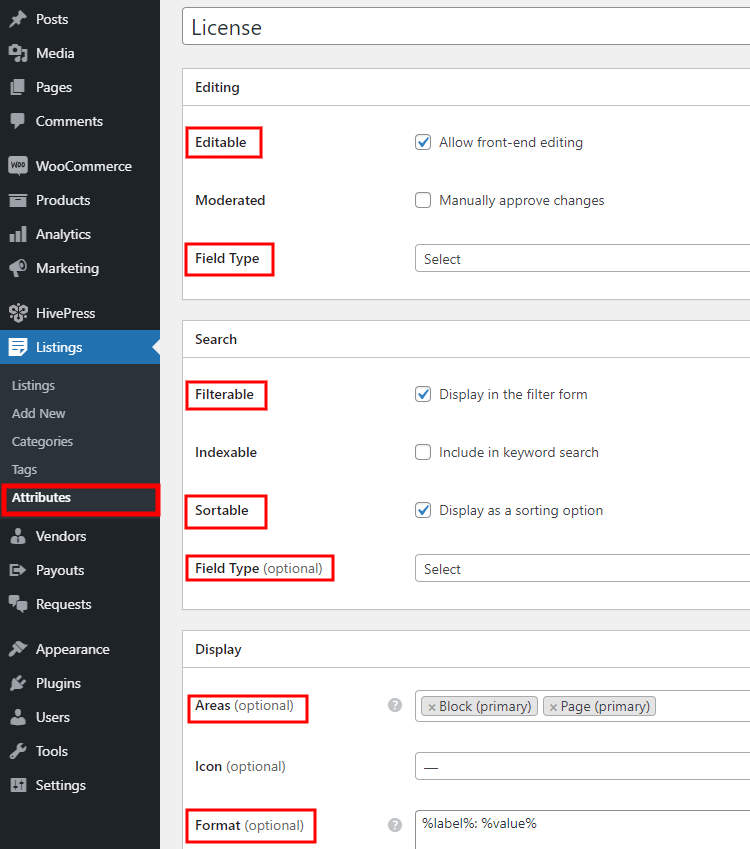Click the Comments sidebar icon

click(17, 121)
